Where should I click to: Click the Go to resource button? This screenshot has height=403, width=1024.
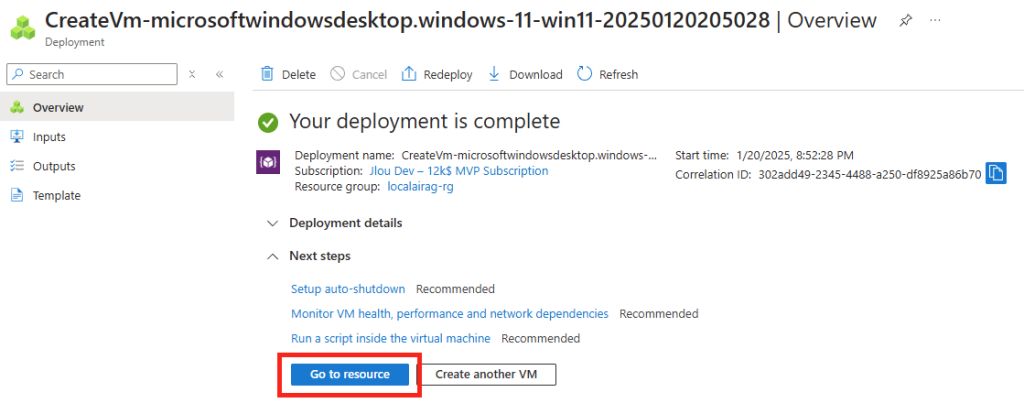point(350,374)
